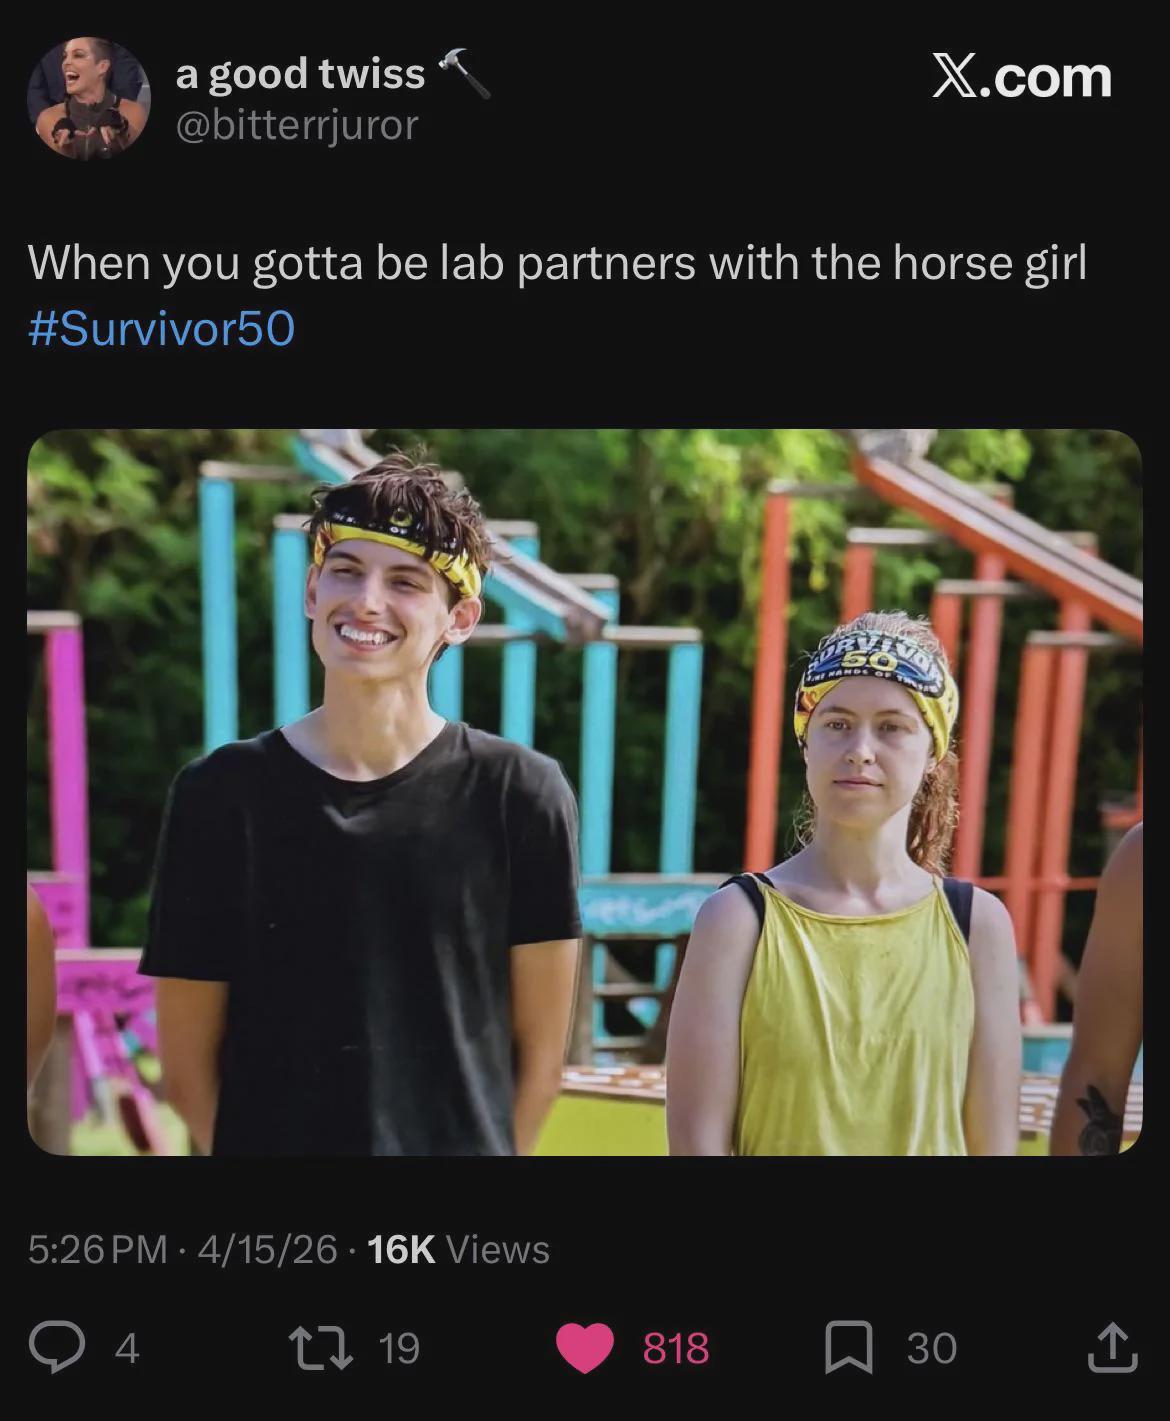Open the #Survivor50 hashtag
The width and height of the screenshot is (1170, 1421).
point(162,328)
